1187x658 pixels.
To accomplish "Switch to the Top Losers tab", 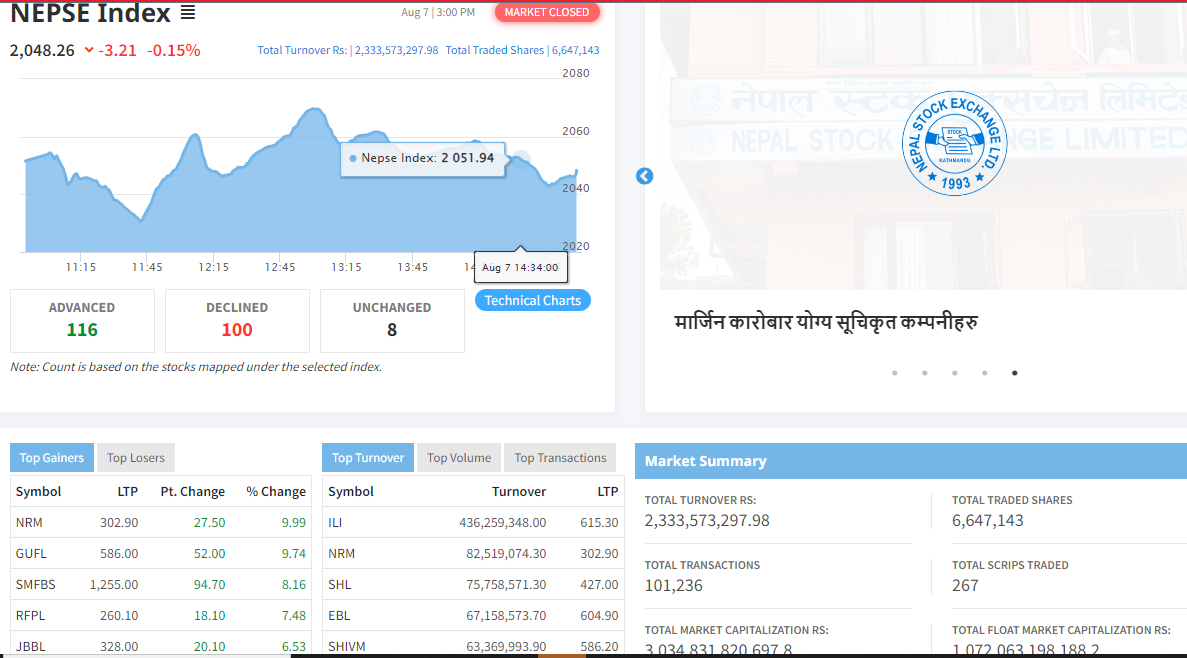I will click(x=136, y=457).
